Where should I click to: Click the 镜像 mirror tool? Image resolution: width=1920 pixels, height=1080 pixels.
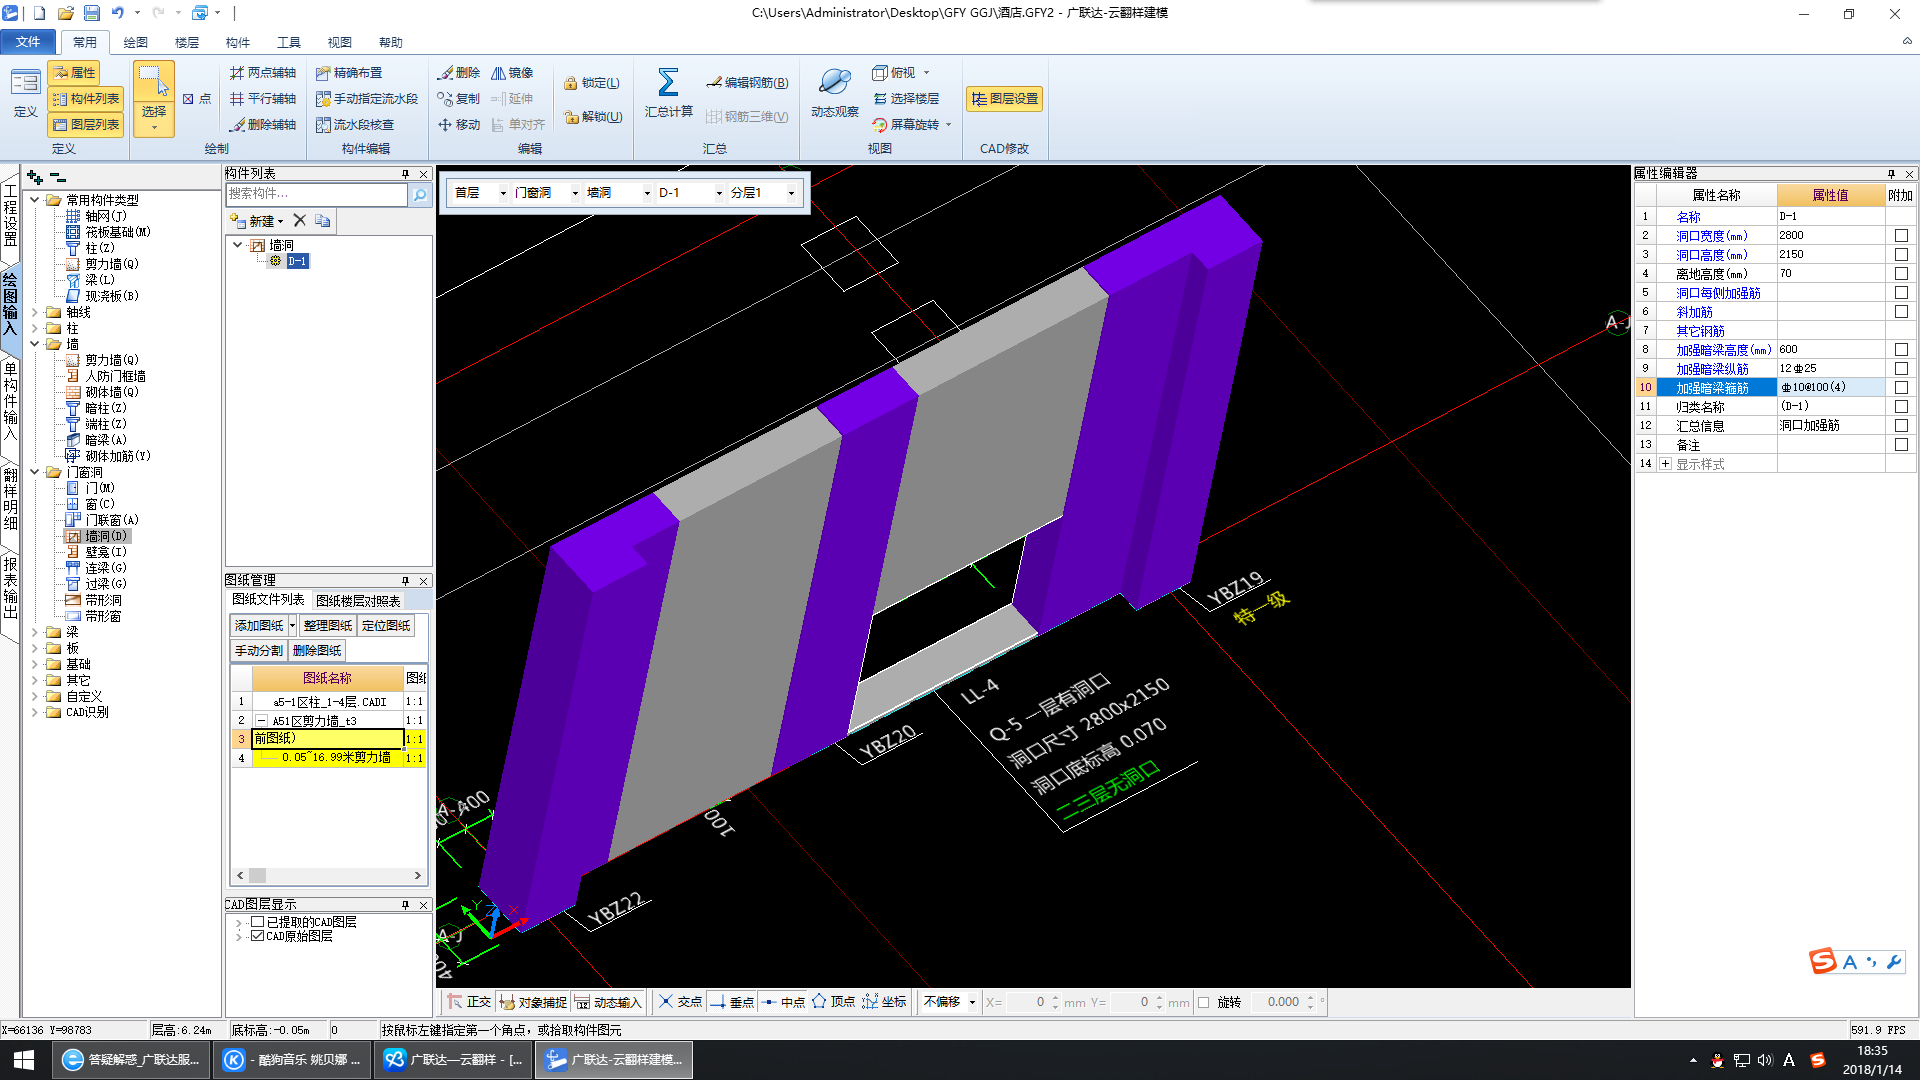click(x=512, y=73)
